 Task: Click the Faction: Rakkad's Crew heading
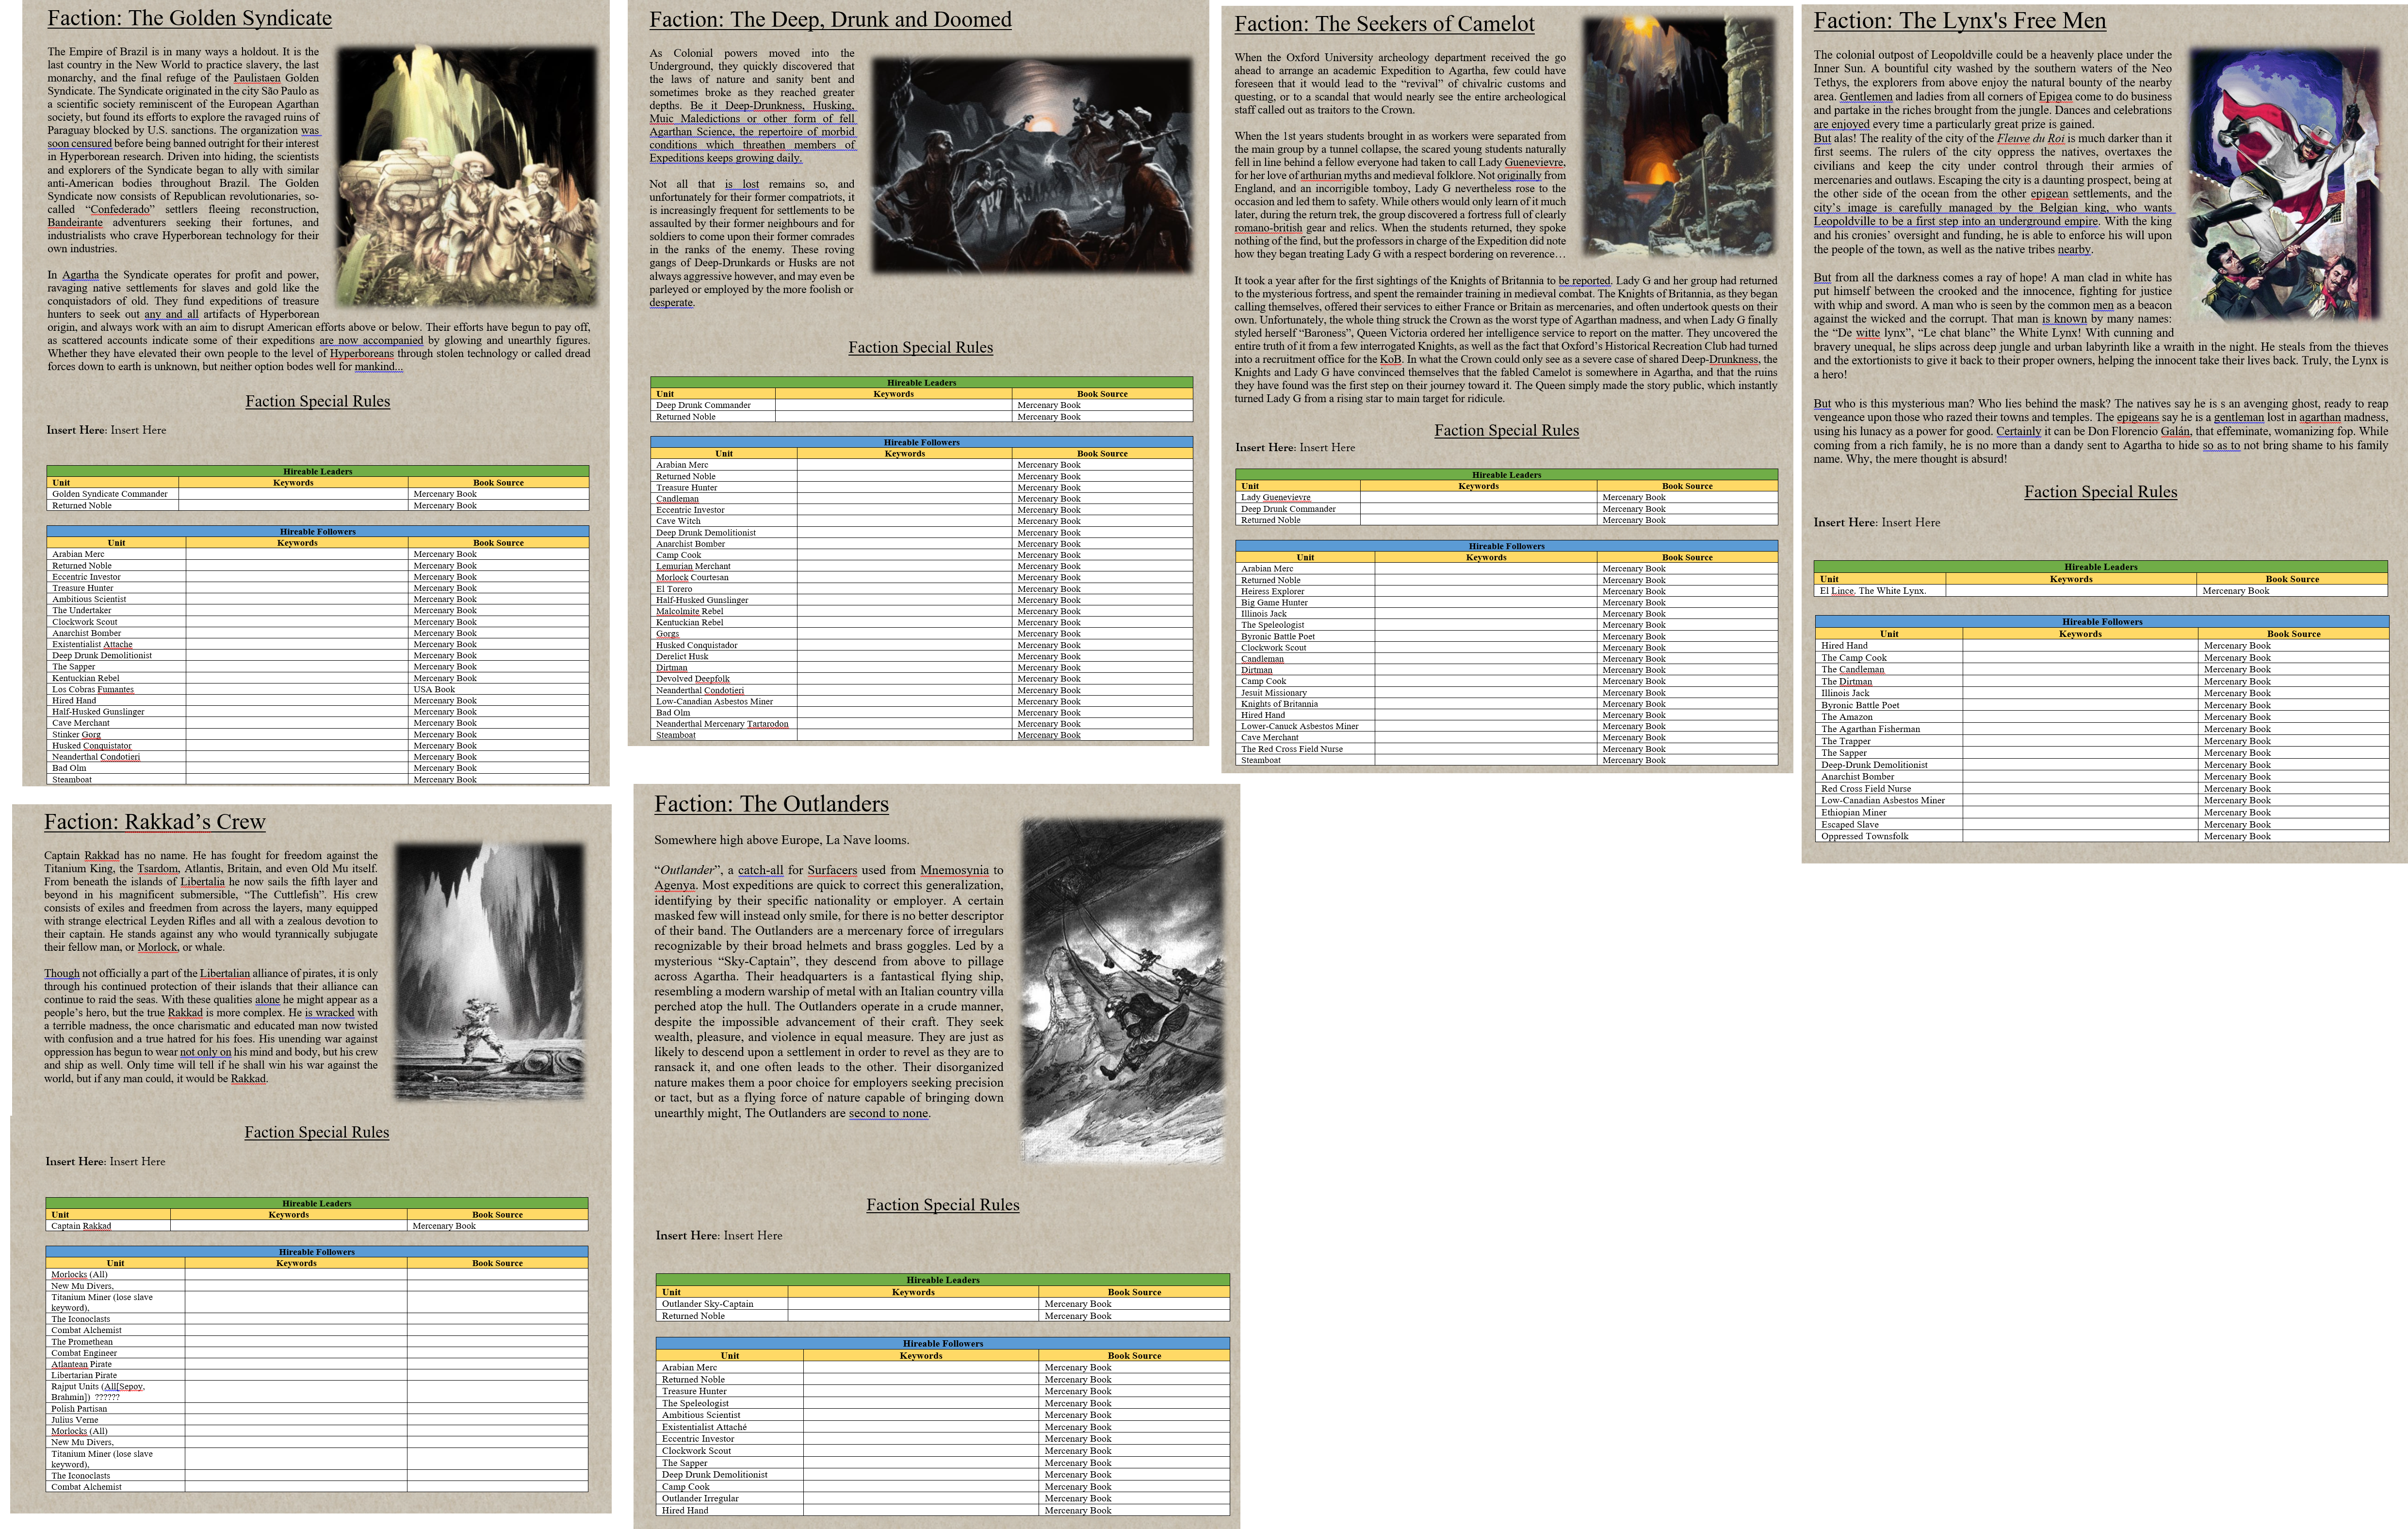click(155, 822)
